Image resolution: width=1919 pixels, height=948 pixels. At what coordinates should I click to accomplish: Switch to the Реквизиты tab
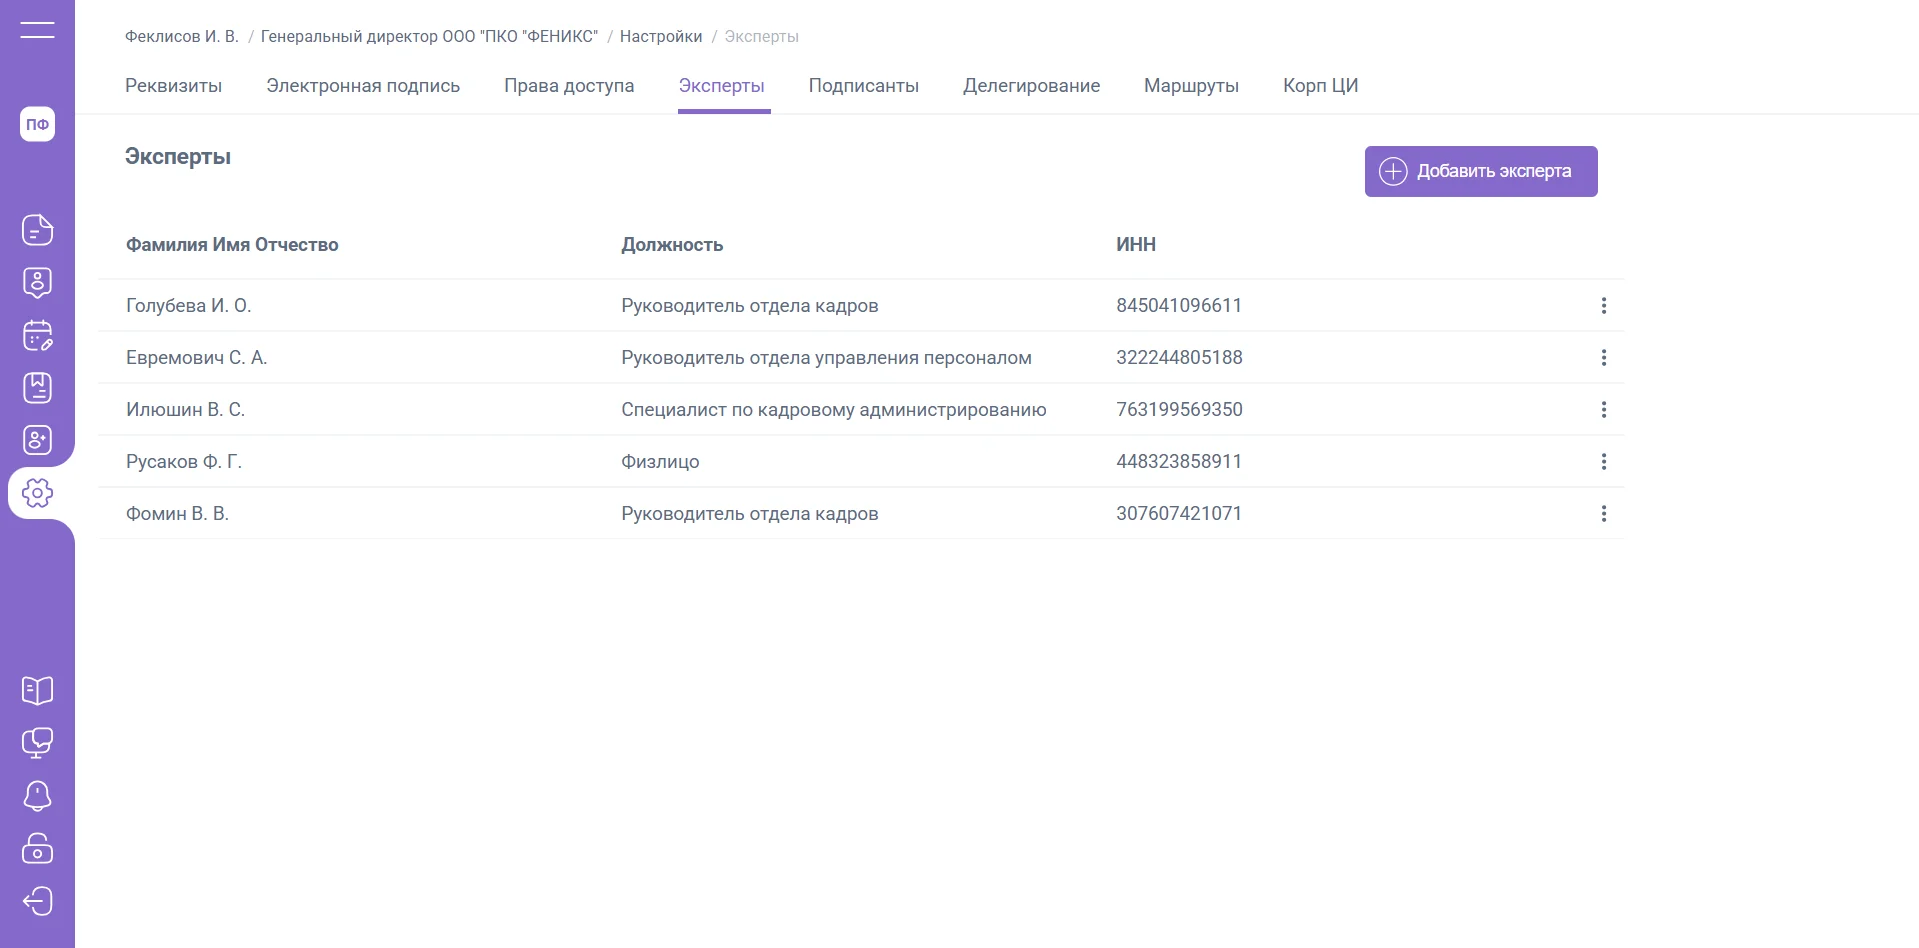(x=173, y=86)
